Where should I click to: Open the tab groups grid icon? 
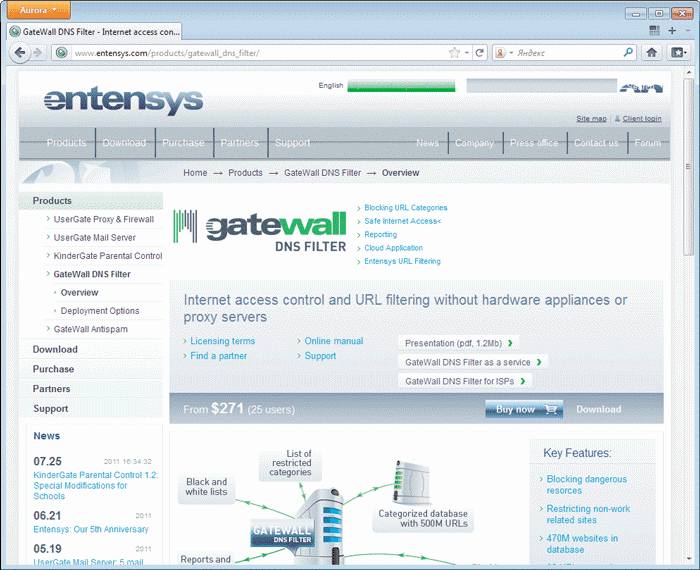(x=654, y=30)
